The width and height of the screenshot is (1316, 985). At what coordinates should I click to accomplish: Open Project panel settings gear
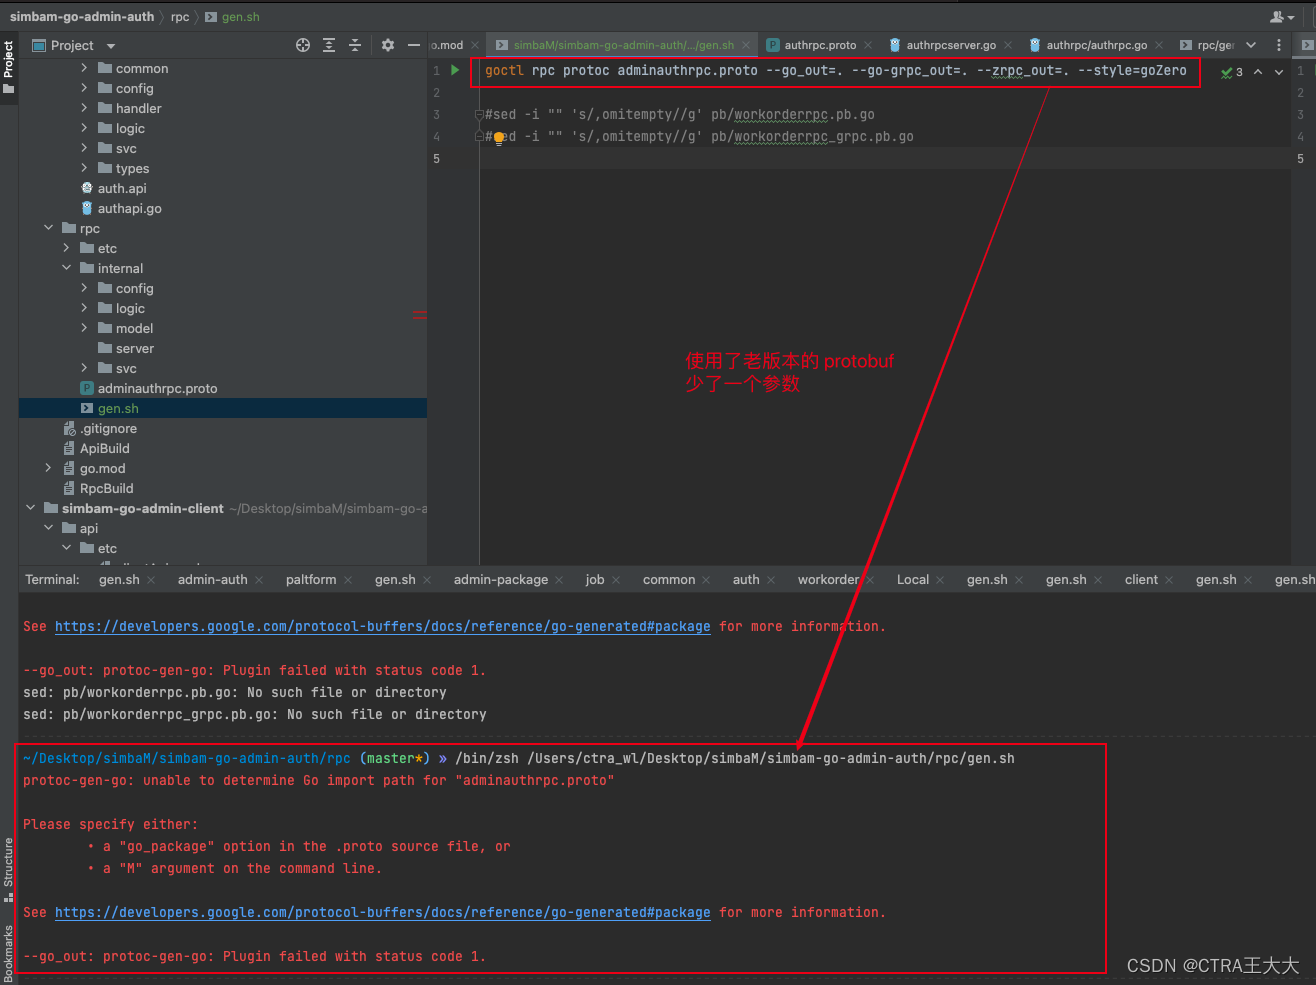point(388,45)
